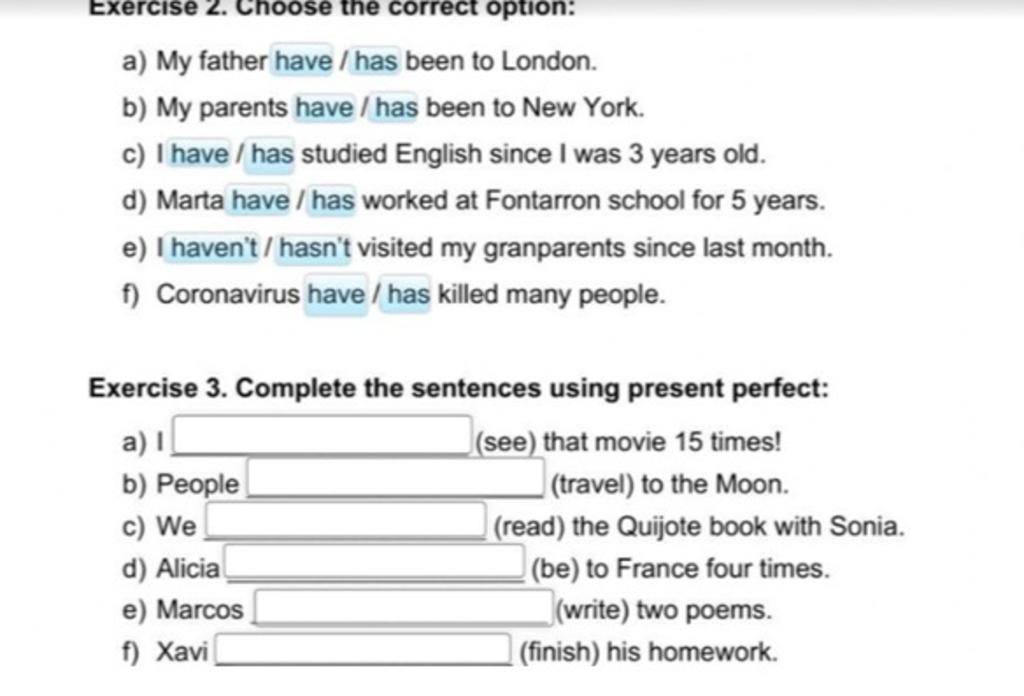
Task: Choose "has" for My parents sentence
Action: click(396, 108)
